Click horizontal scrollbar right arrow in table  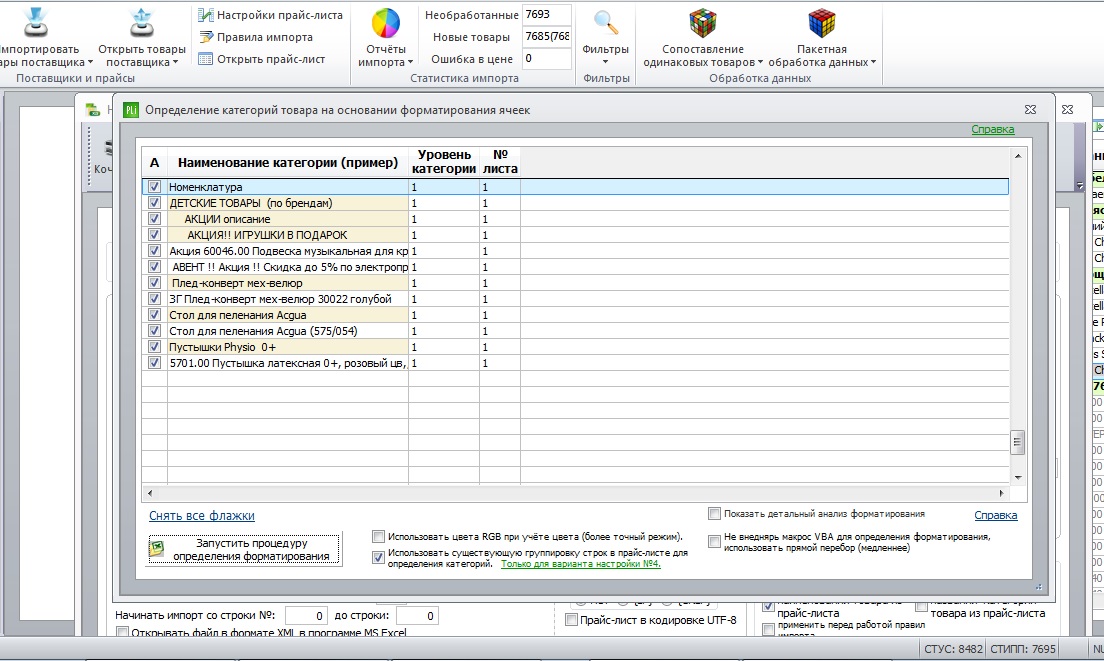(x=1001, y=493)
